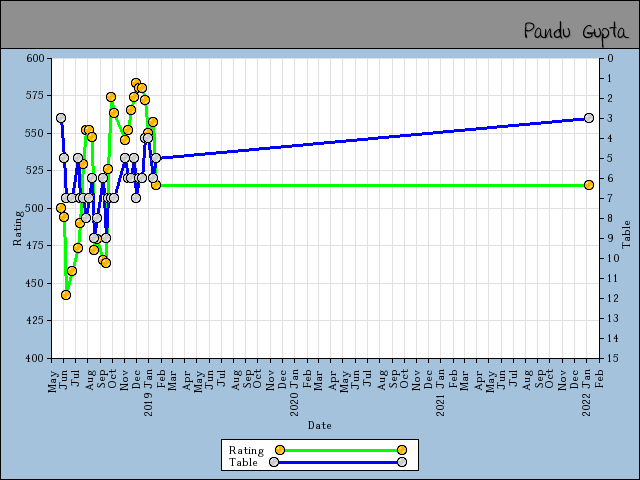Click the '13' table axis label
This screenshot has width=640, height=480.
pos(613,318)
